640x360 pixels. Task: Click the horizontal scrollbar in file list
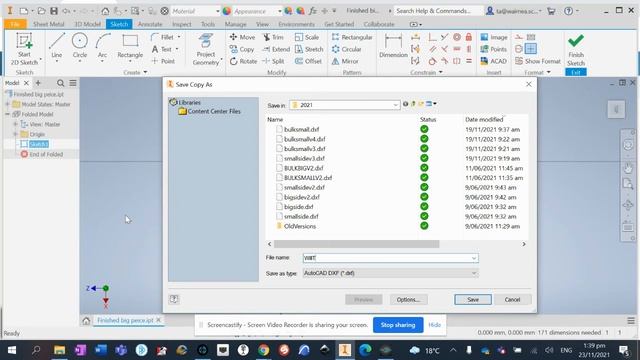click(x=356, y=244)
